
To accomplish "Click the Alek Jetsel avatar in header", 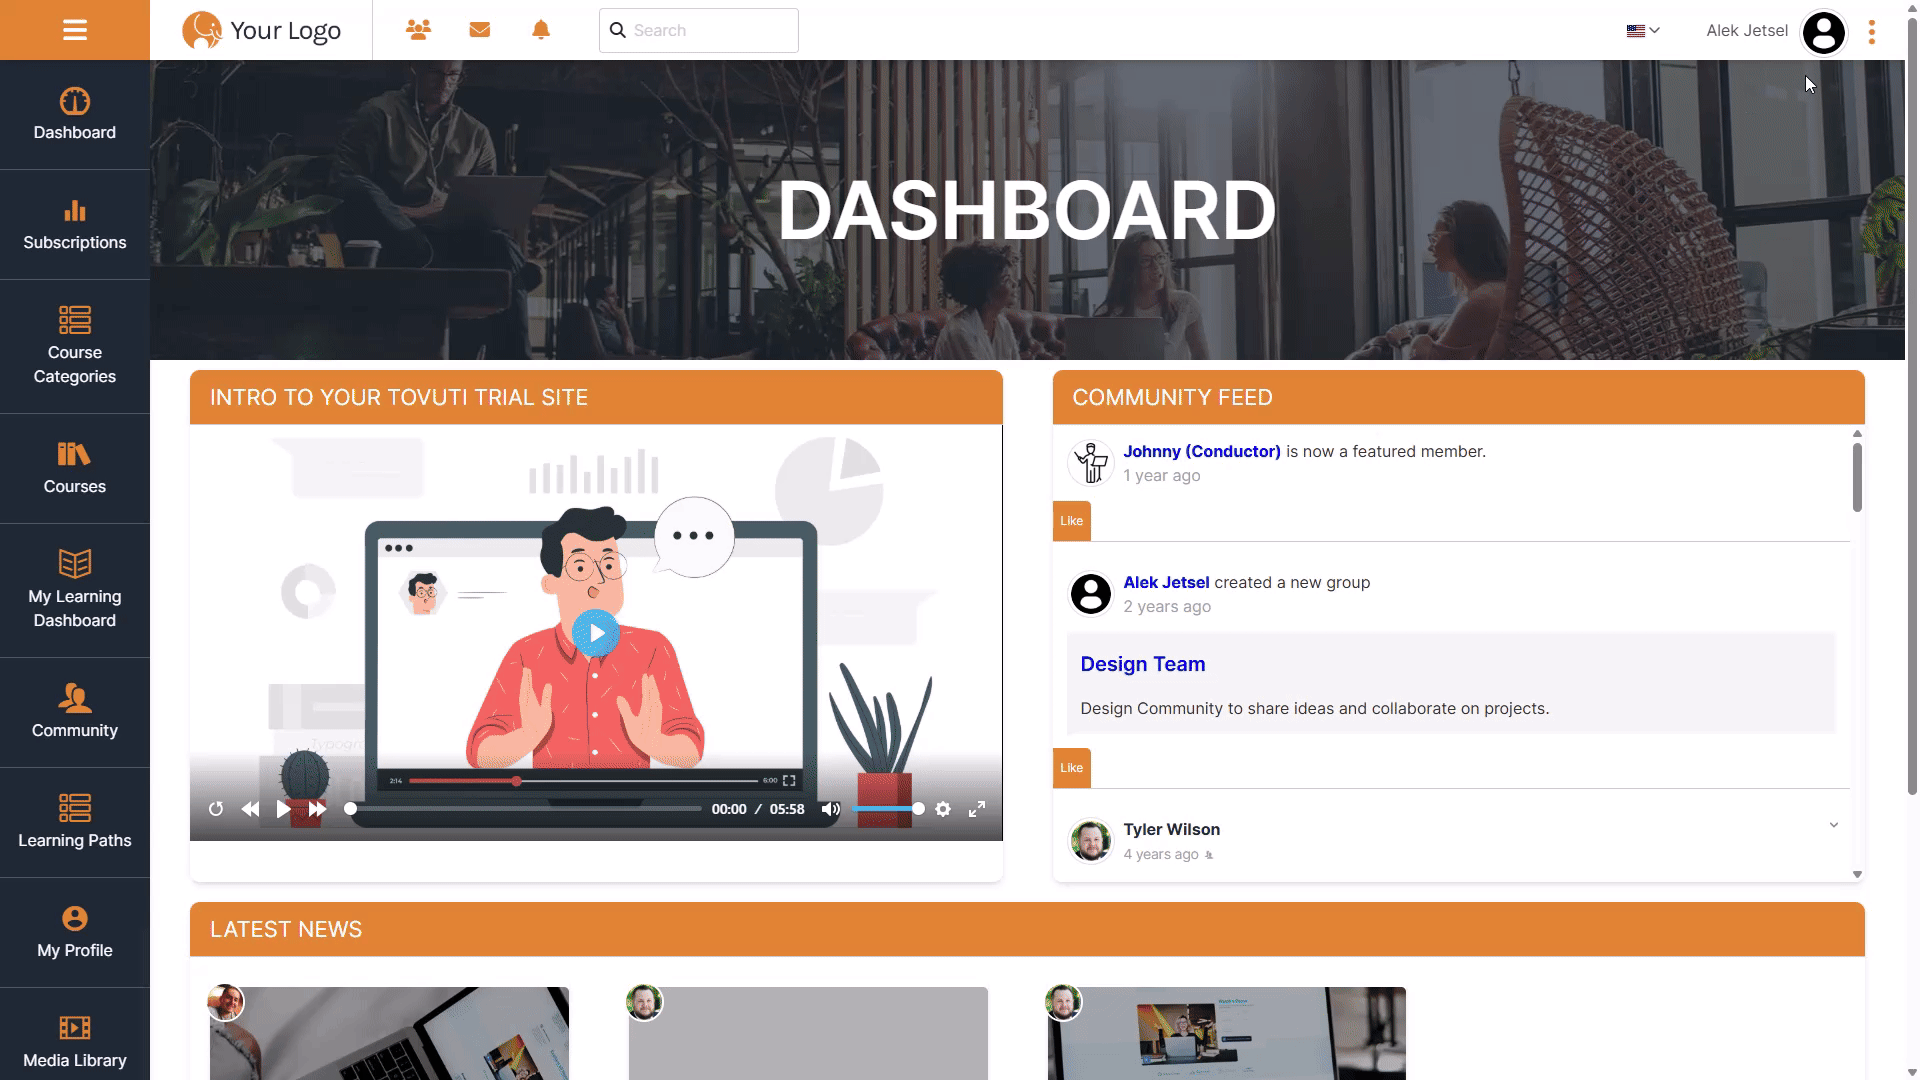I will [x=1824, y=32].
